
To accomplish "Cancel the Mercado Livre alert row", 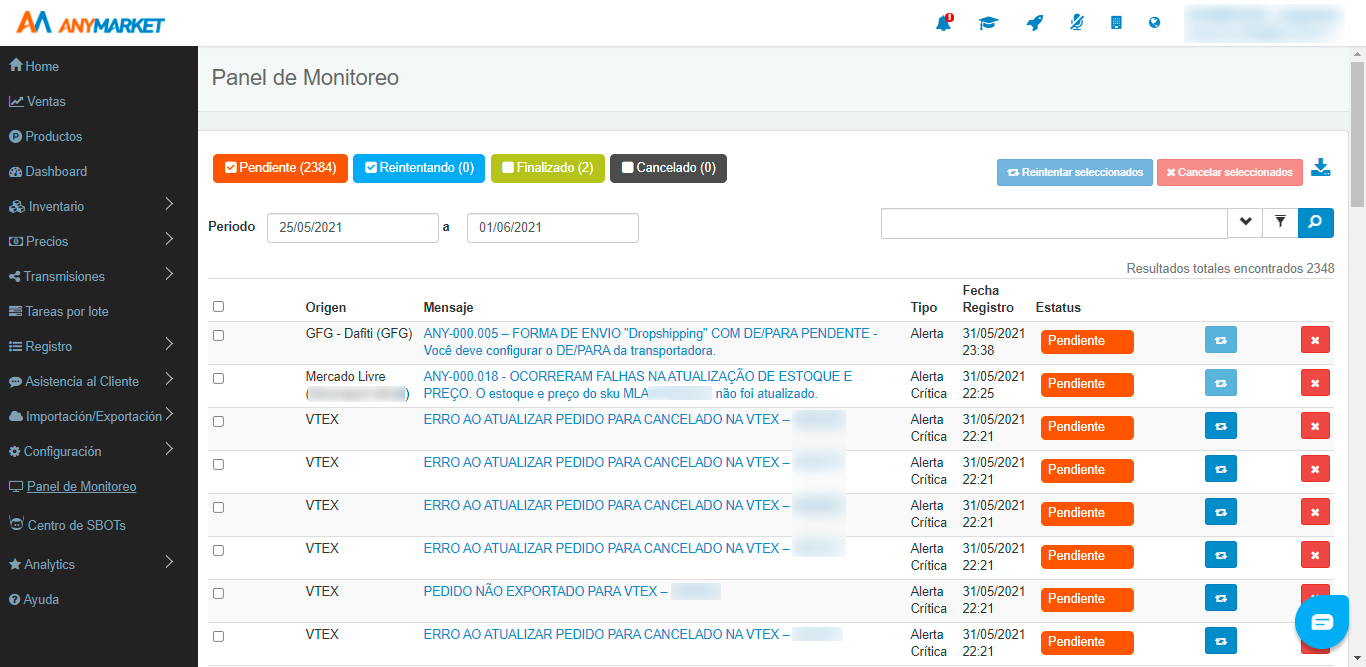I will pyautogui.click(x=1315, y=383).
